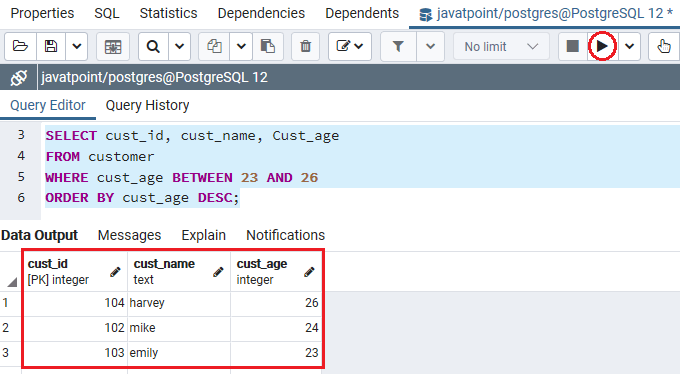Click the Delete trash can icon
This screenshot has width=680, height=374.
pyautogui.click(x=305, y=46)
